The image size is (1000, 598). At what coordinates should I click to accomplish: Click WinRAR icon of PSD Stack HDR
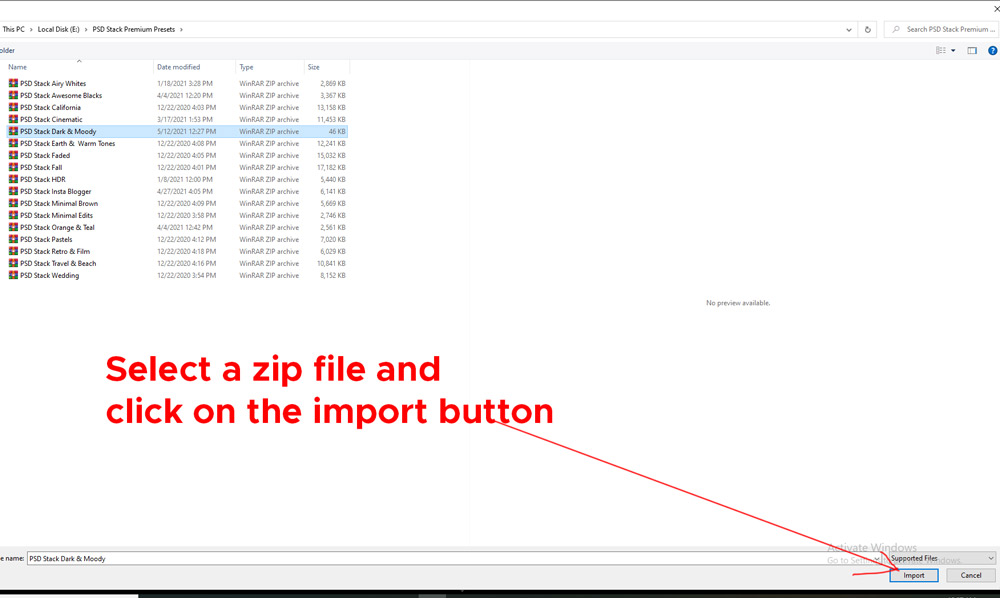13,179
